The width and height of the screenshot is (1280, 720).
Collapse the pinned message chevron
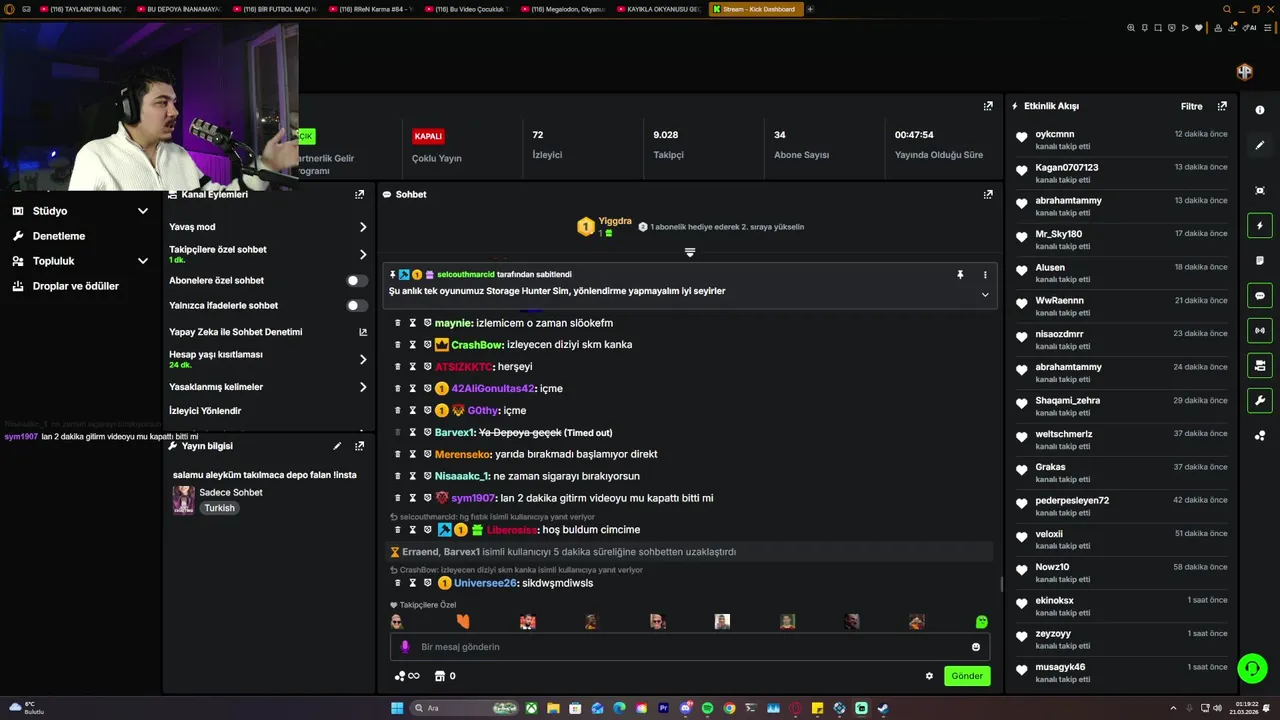pos(985,295)
